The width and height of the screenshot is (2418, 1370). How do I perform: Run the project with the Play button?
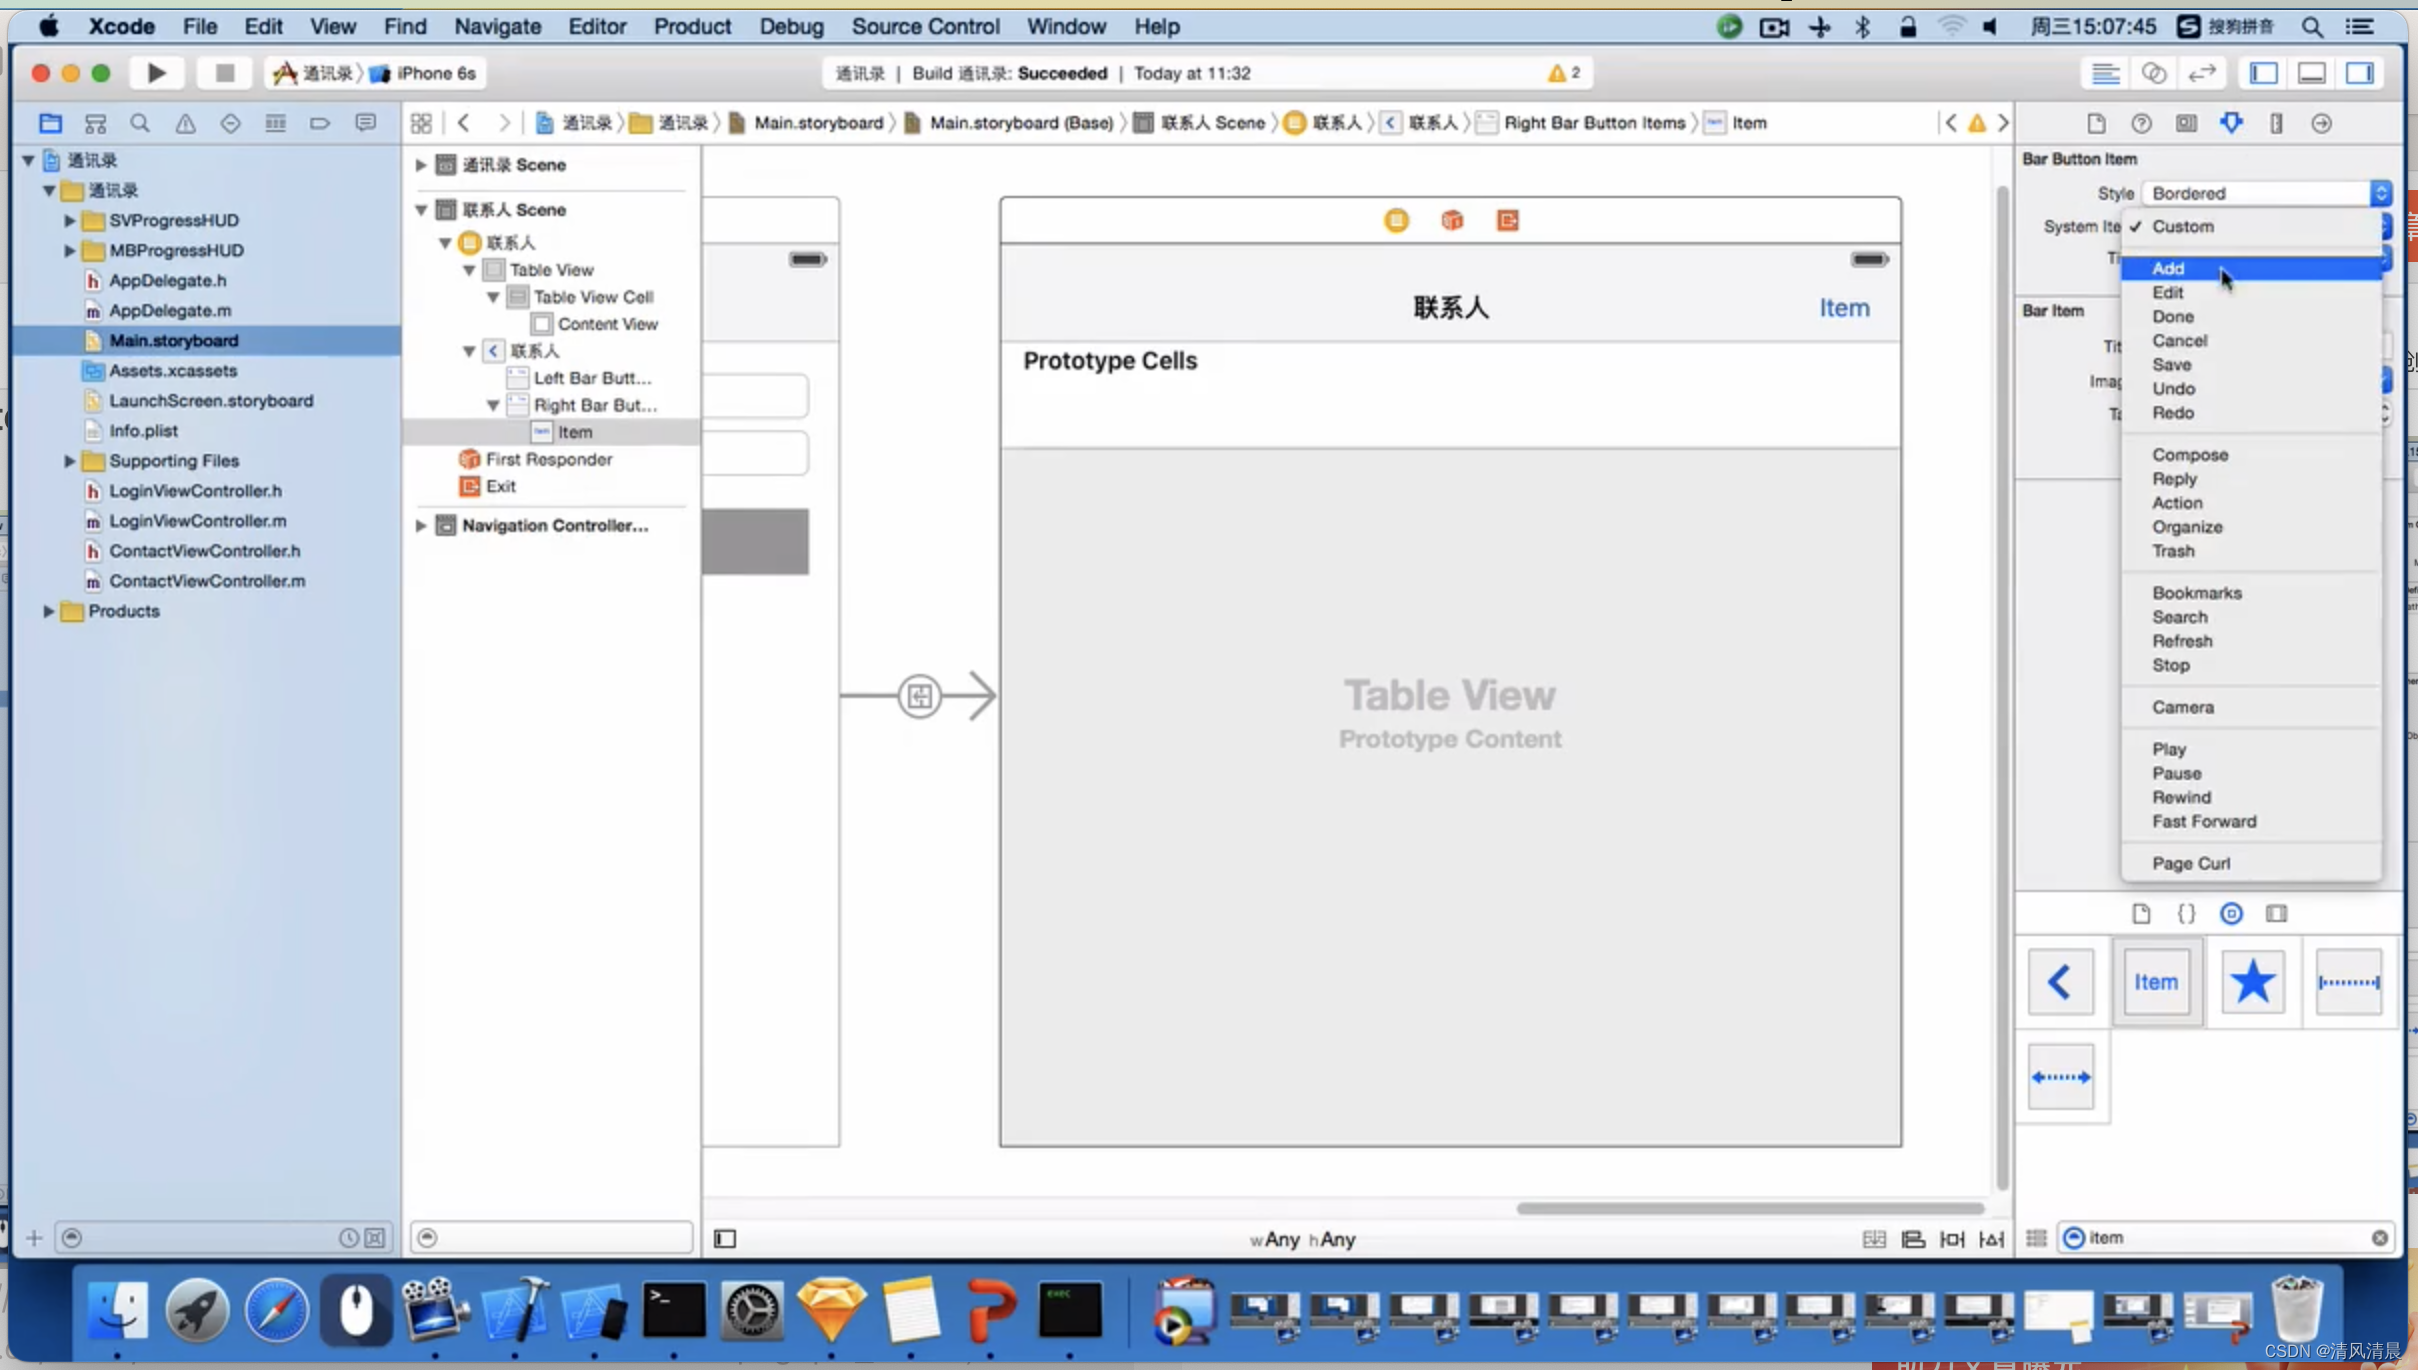[x=156, y=73]
